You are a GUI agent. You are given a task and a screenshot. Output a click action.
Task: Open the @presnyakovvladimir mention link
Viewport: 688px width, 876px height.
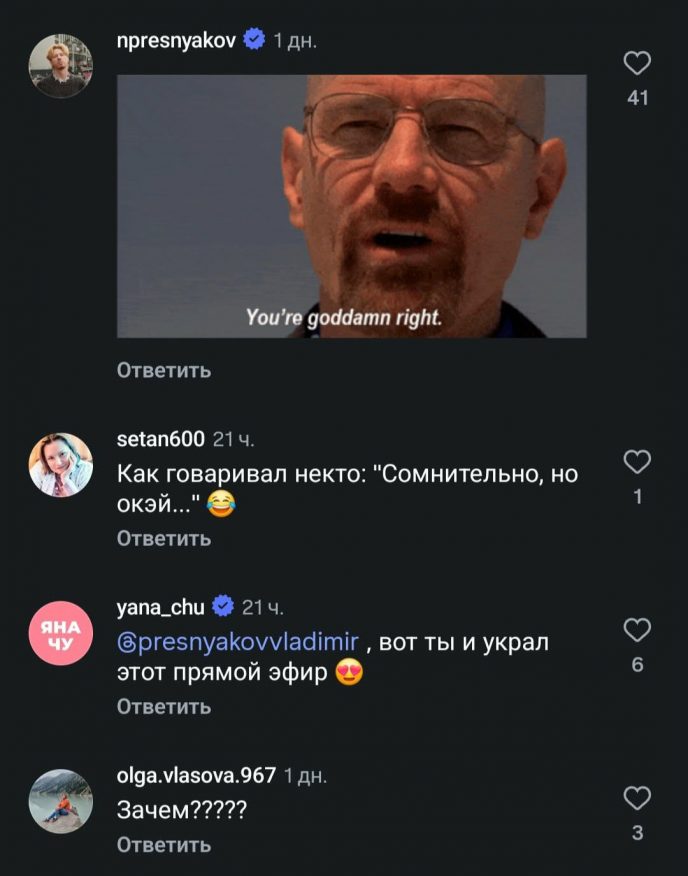(x=238, y=642)
